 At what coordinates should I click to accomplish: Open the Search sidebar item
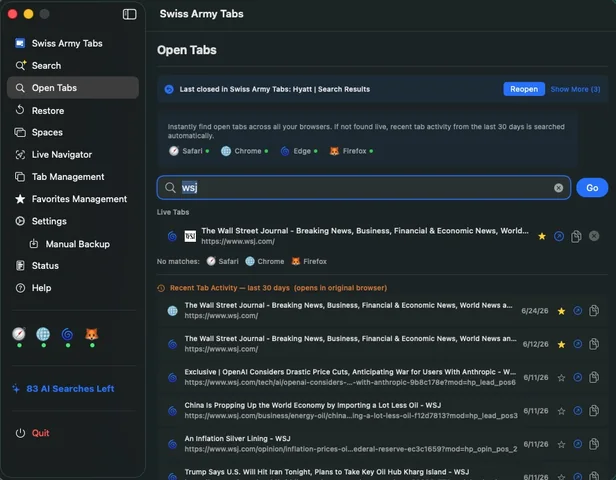click(x=38, y=66)
